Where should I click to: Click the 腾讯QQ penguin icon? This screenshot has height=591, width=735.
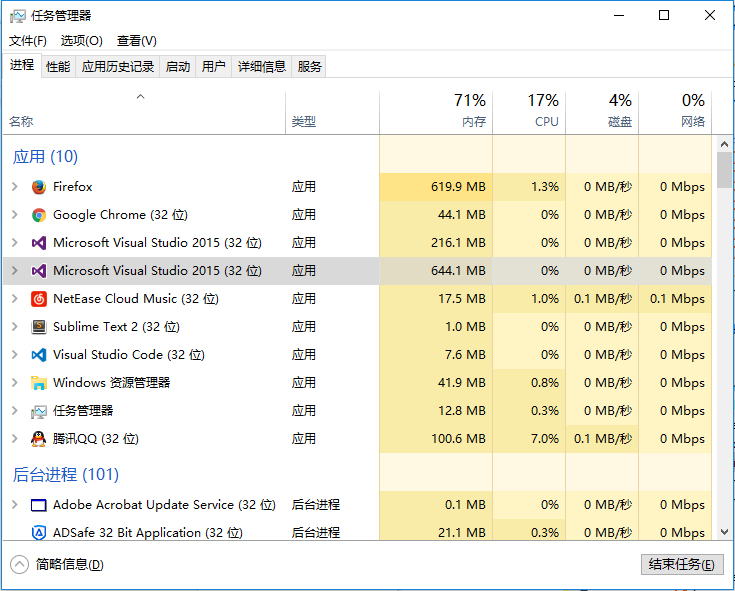click(38, 439)
